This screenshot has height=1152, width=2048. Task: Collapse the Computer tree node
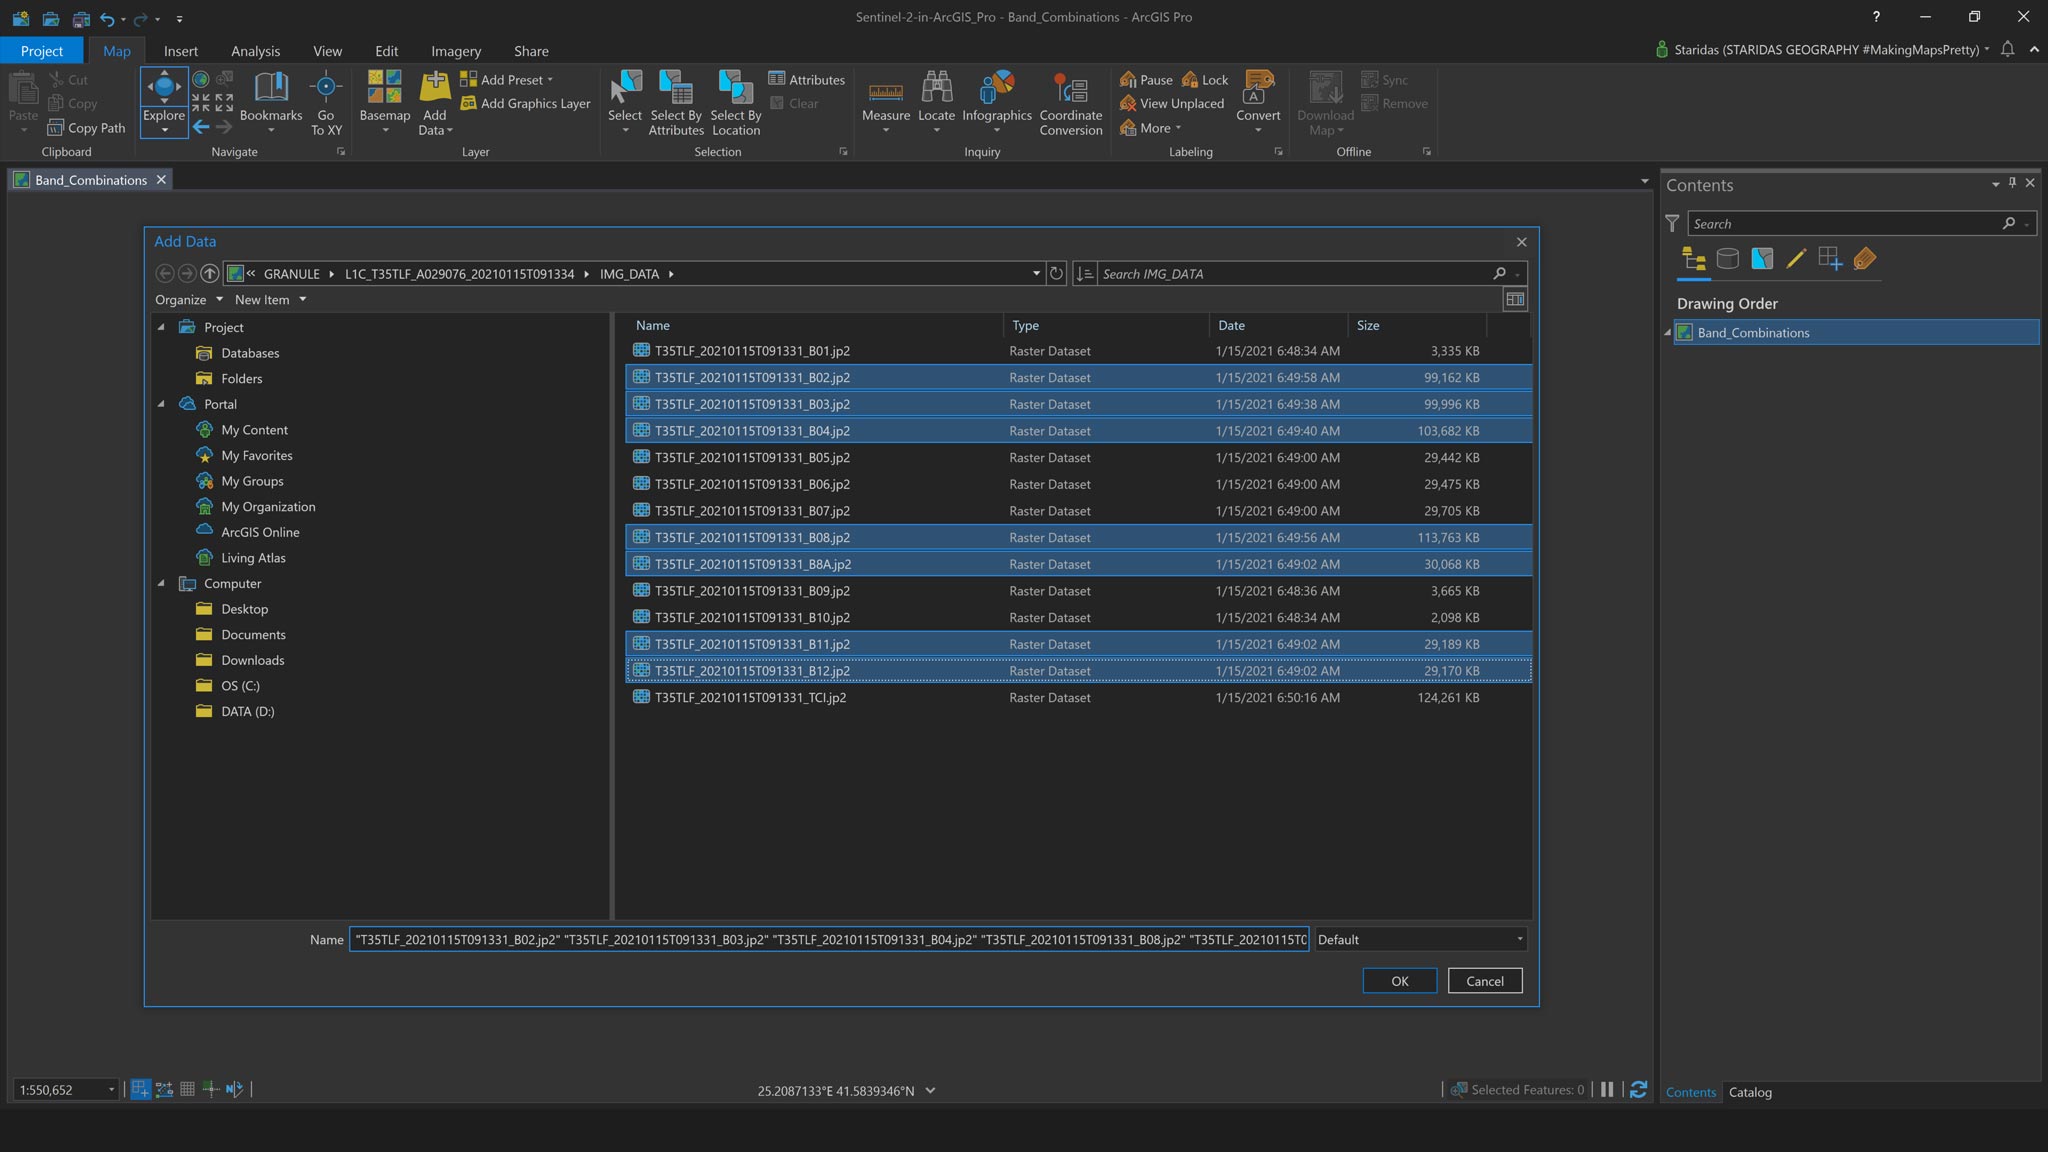tap(161, 583)
